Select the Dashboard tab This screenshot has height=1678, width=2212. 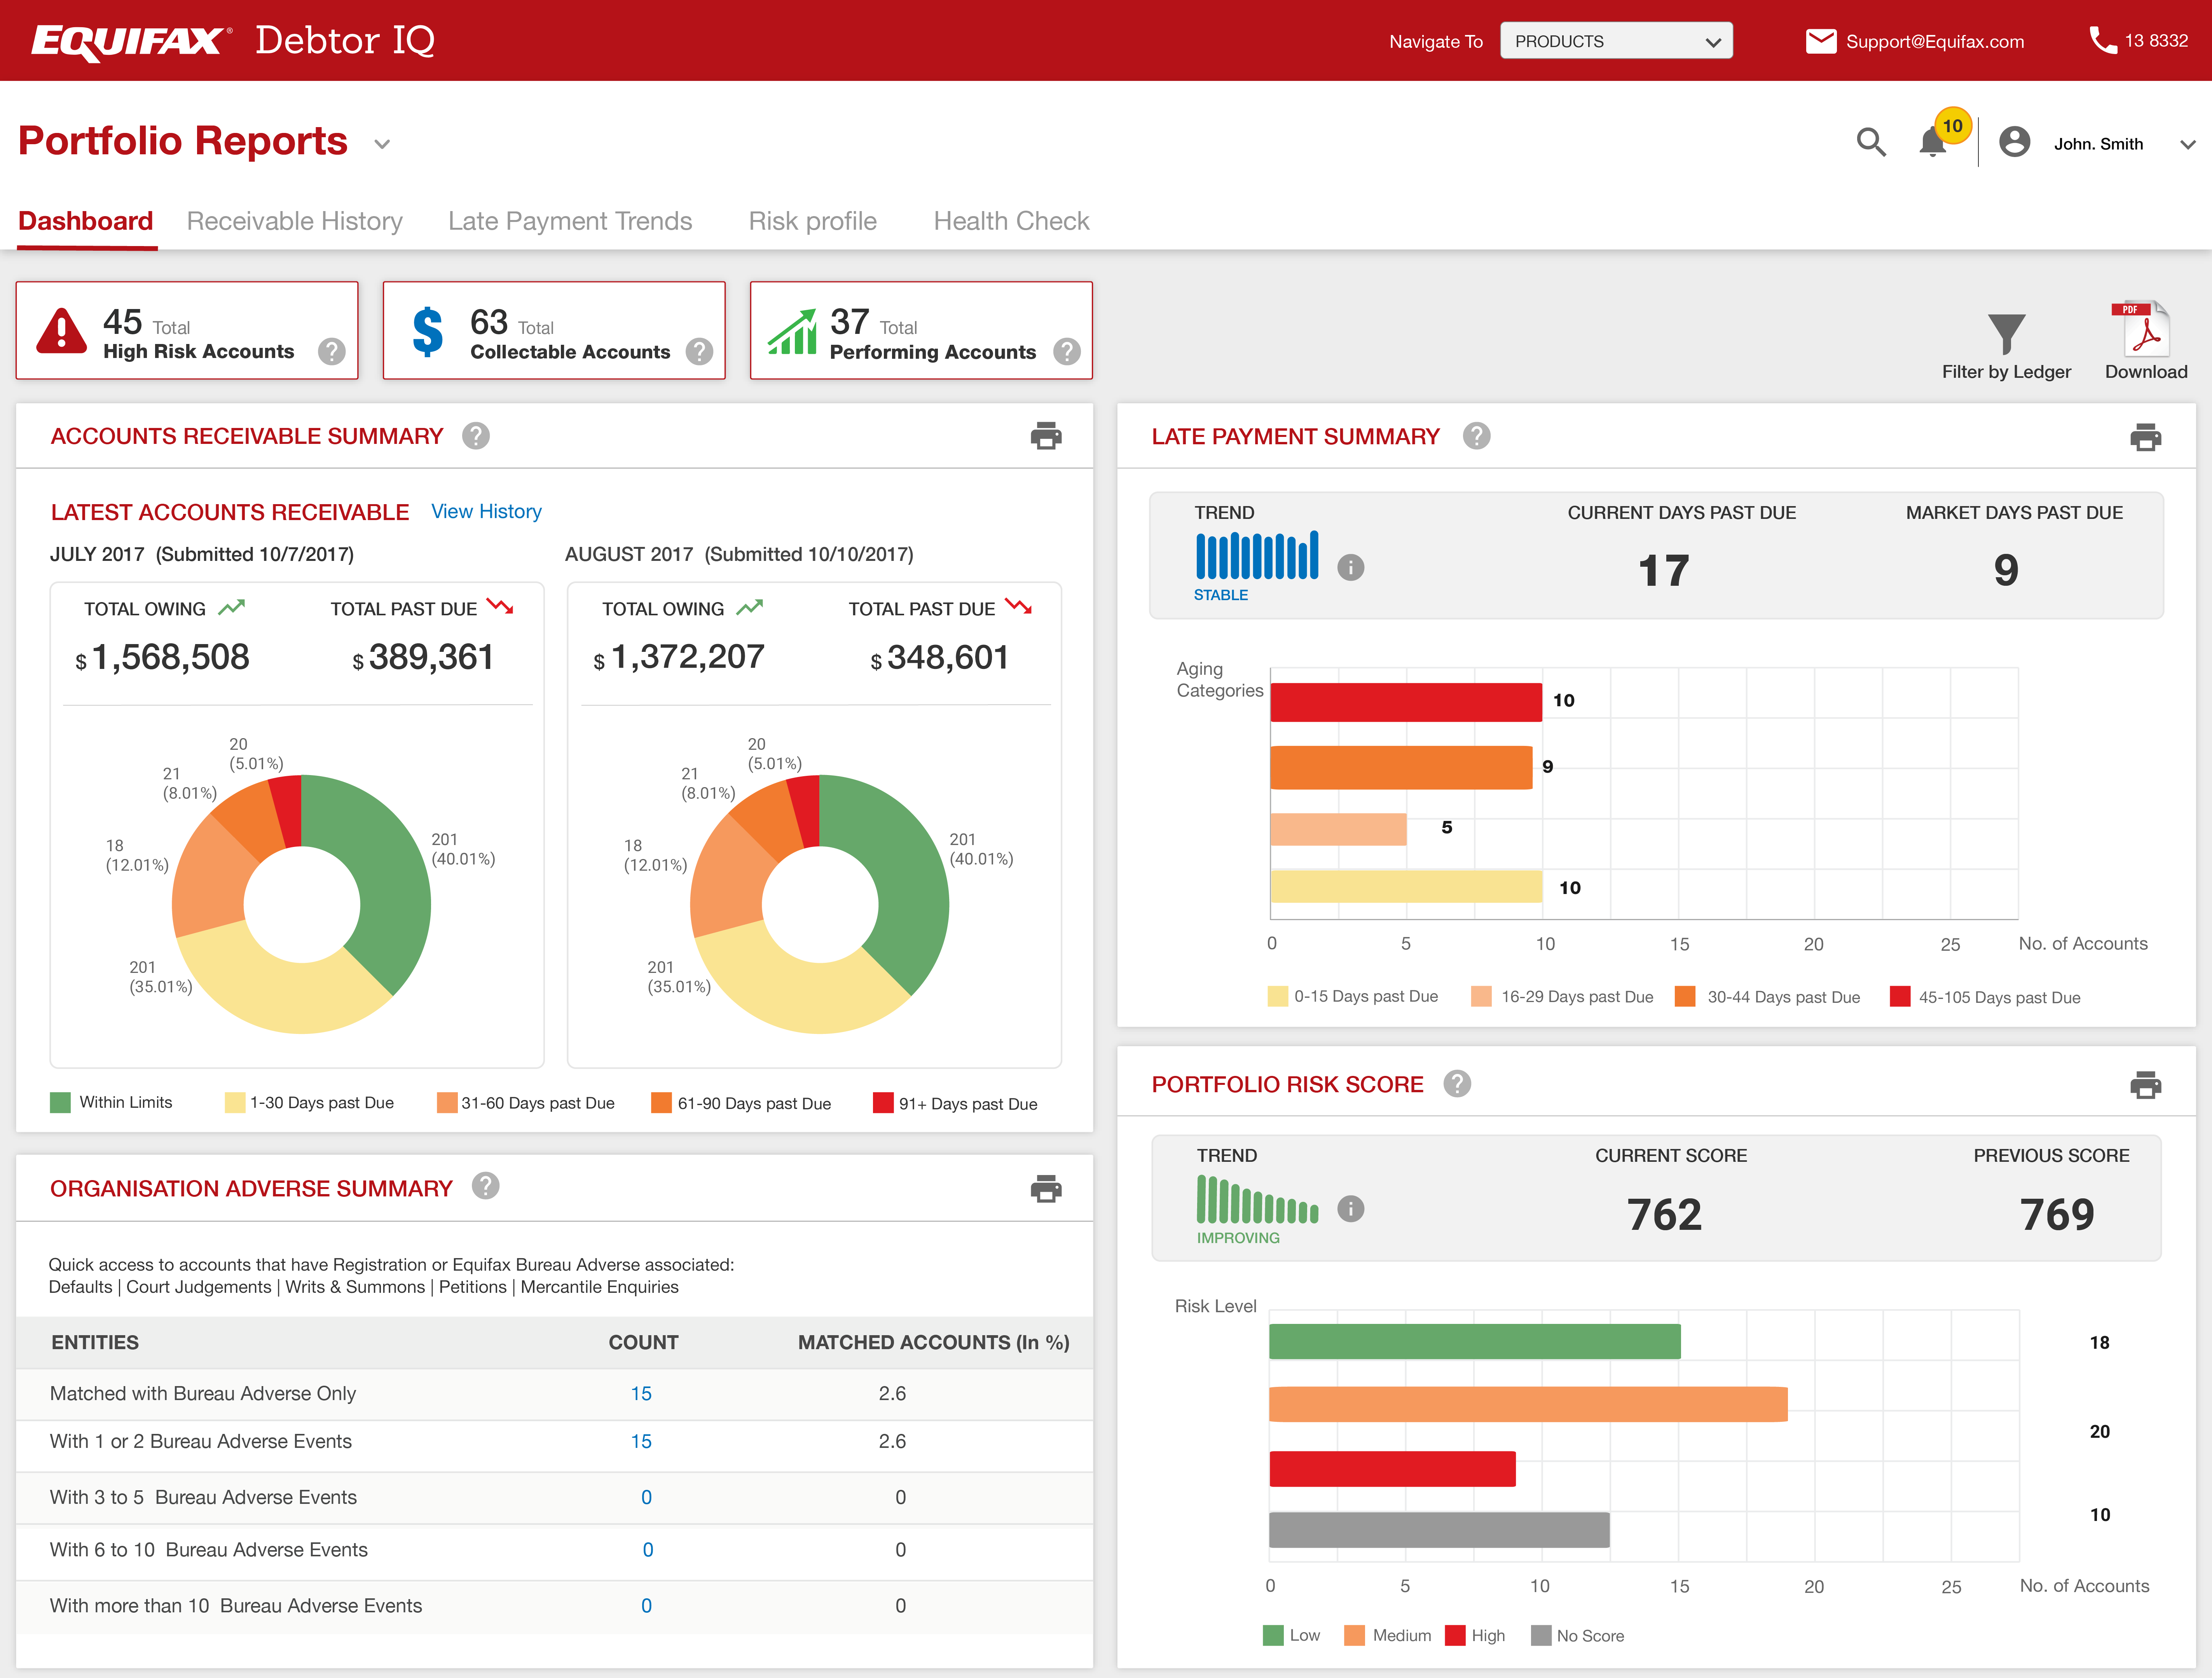tap(86, 221)
